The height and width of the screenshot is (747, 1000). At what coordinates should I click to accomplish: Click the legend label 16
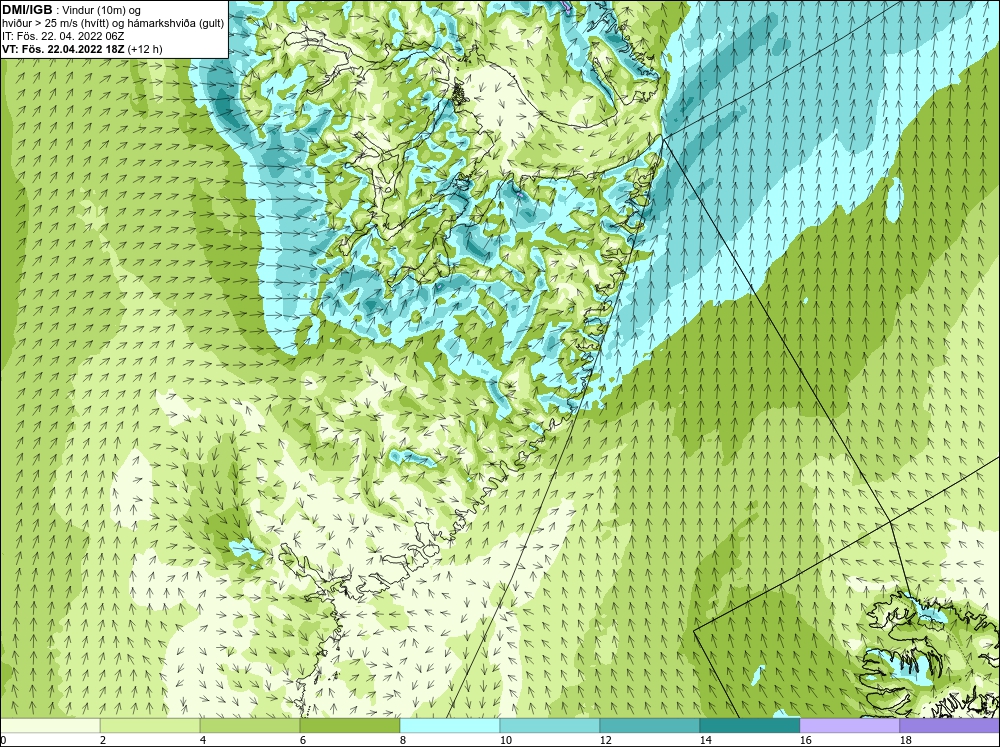point(805,740)
